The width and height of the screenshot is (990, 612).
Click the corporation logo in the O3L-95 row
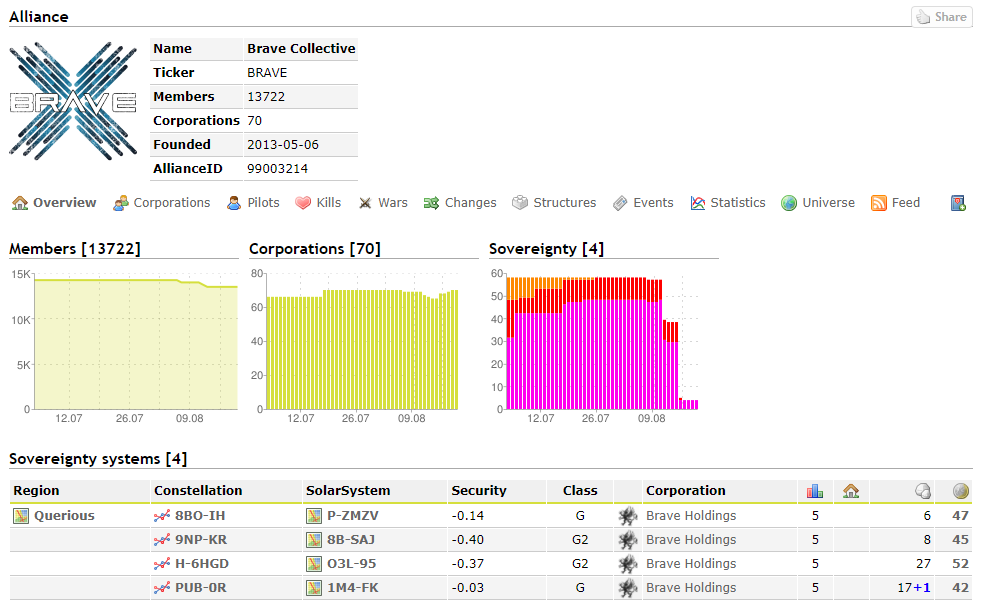[x=628, y=564]
